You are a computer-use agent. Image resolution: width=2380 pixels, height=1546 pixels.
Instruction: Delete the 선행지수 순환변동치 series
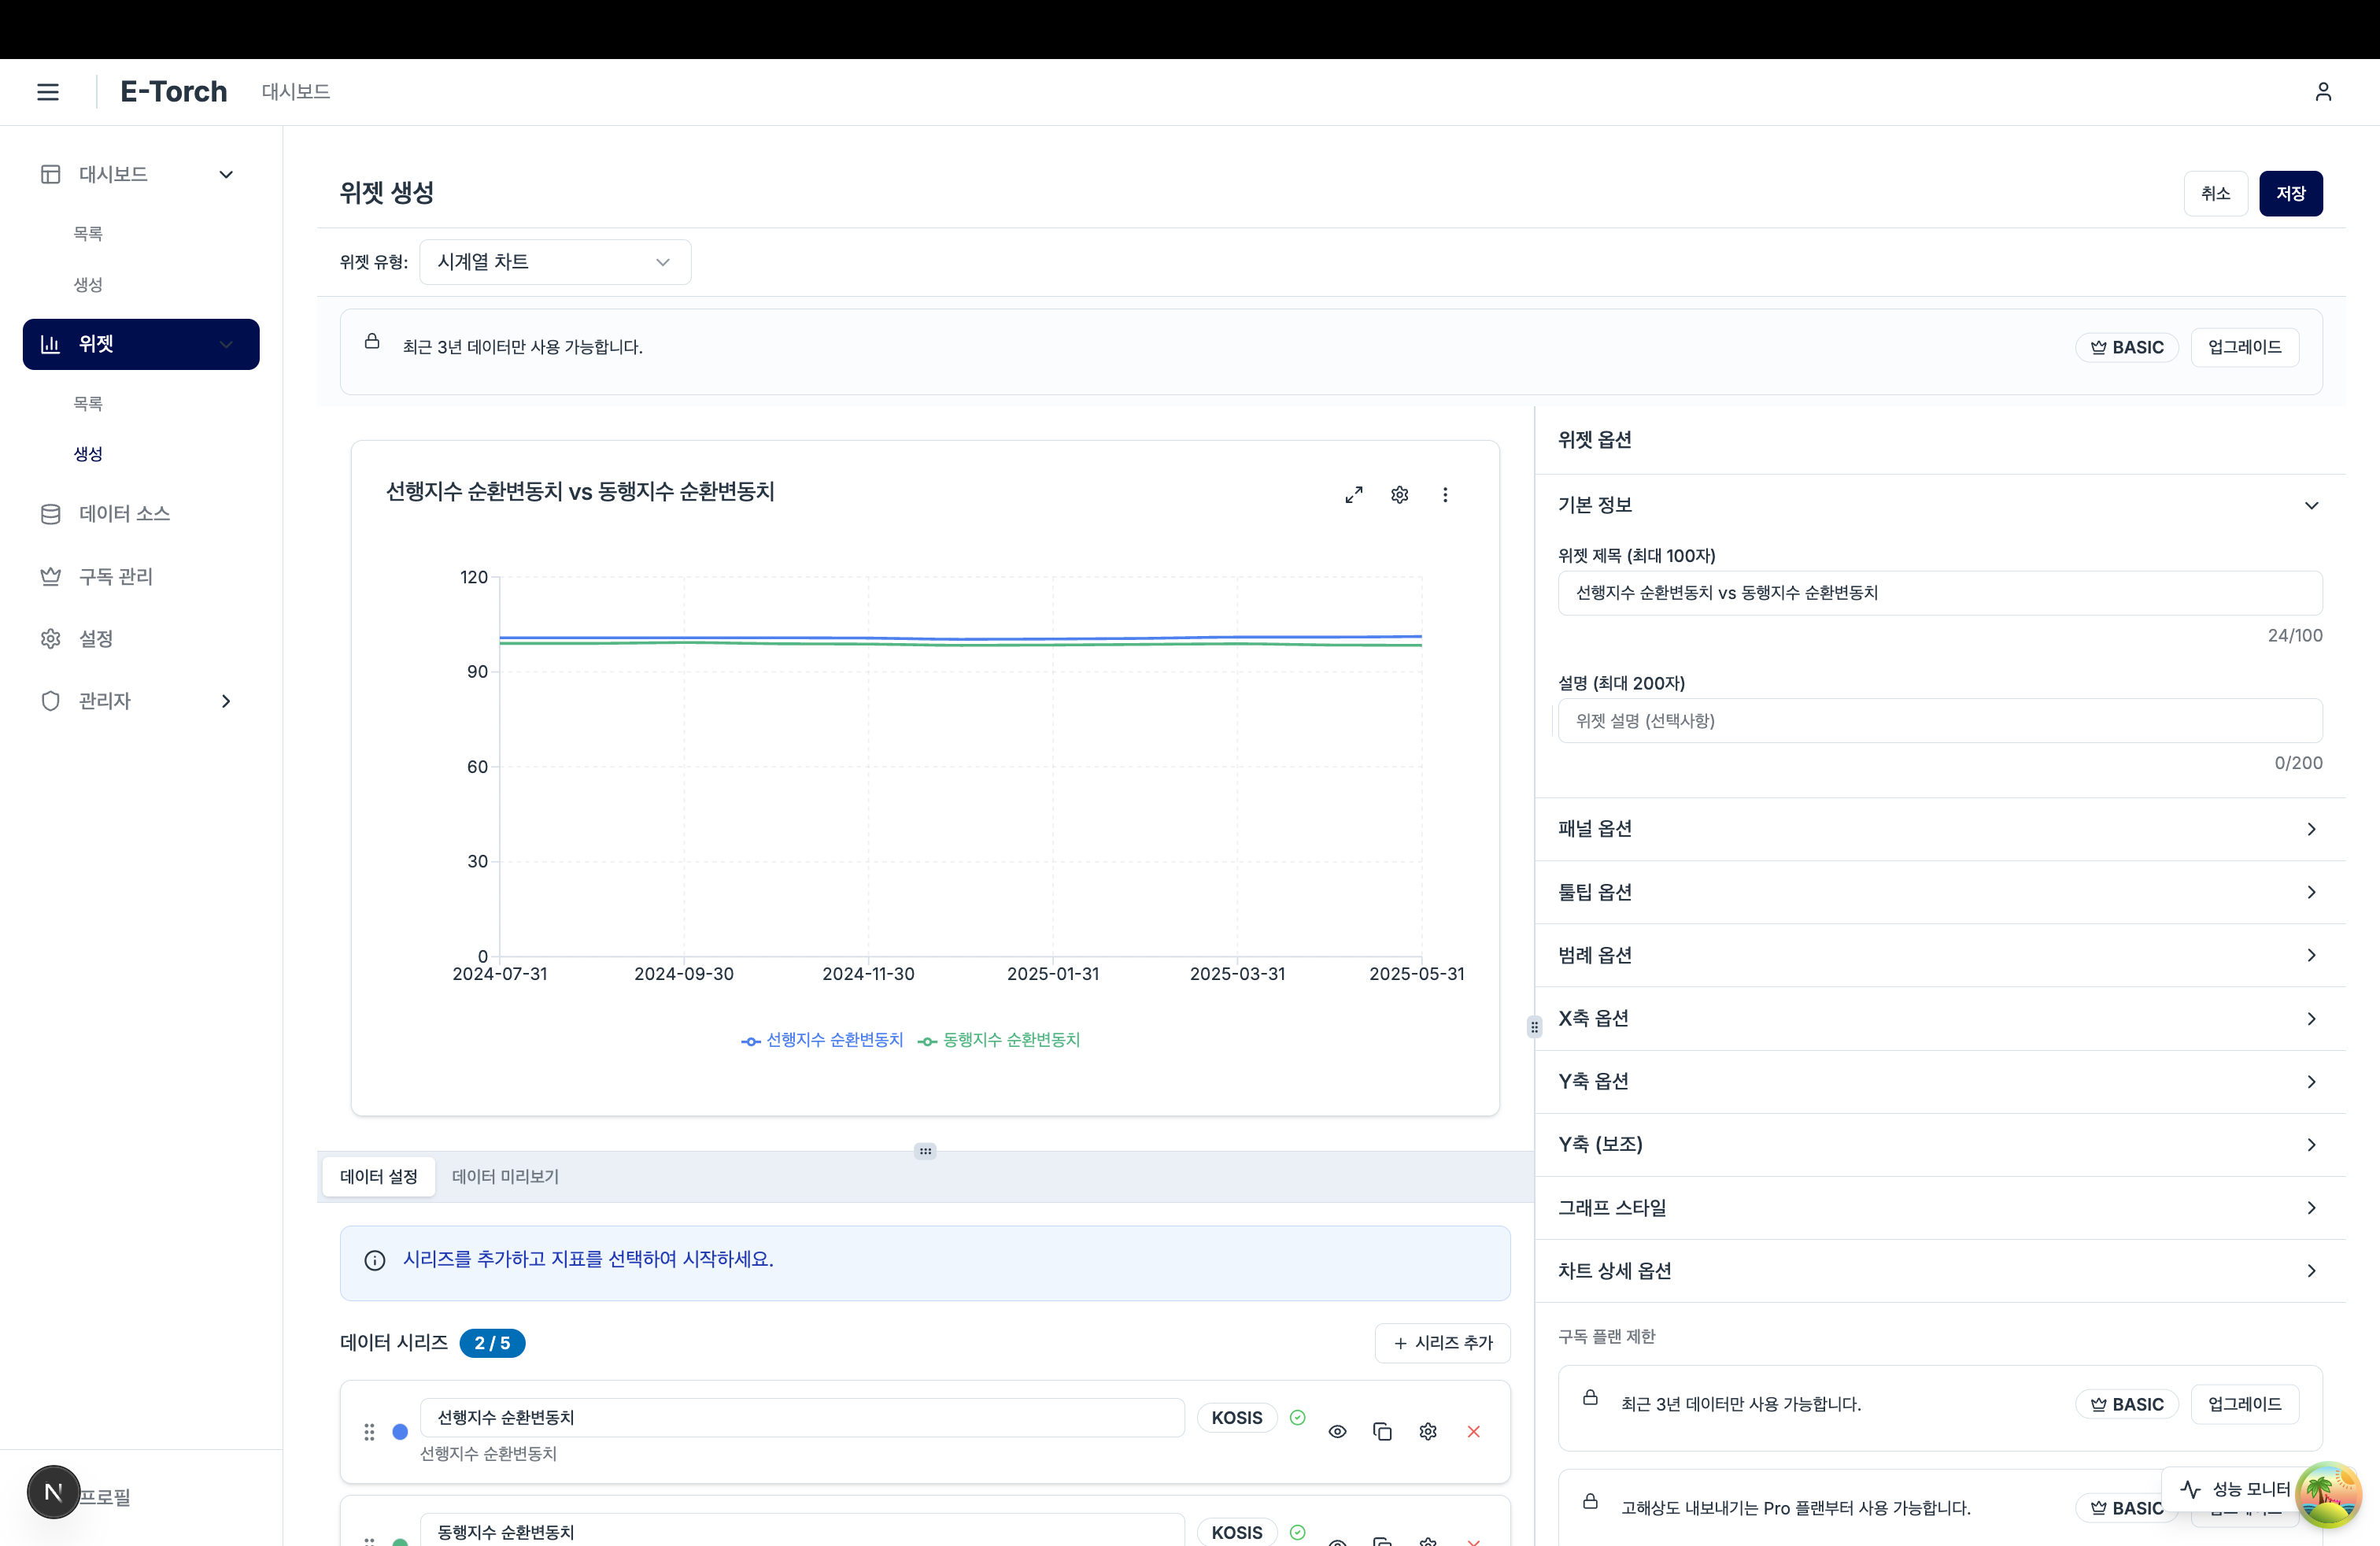click(1473, 1431)
